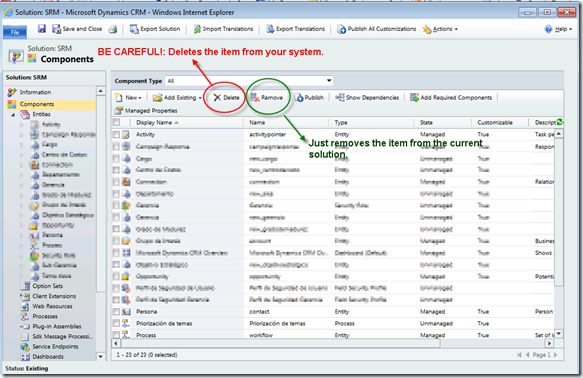Click Export Solution

[155, 29]
